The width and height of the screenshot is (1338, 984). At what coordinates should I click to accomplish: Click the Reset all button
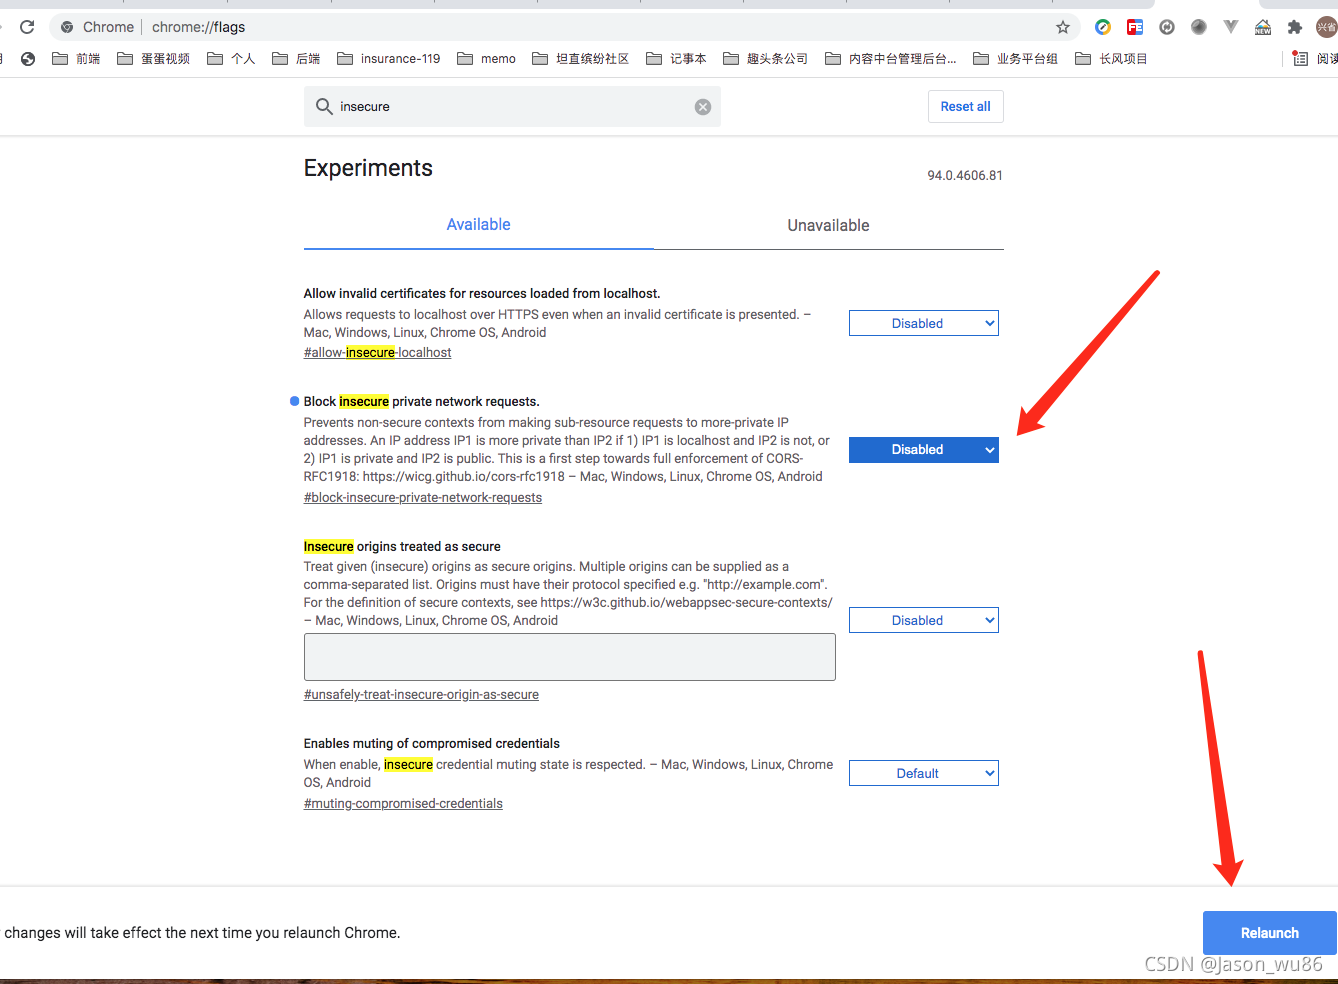pyautogui.click(x=964, y=106)
